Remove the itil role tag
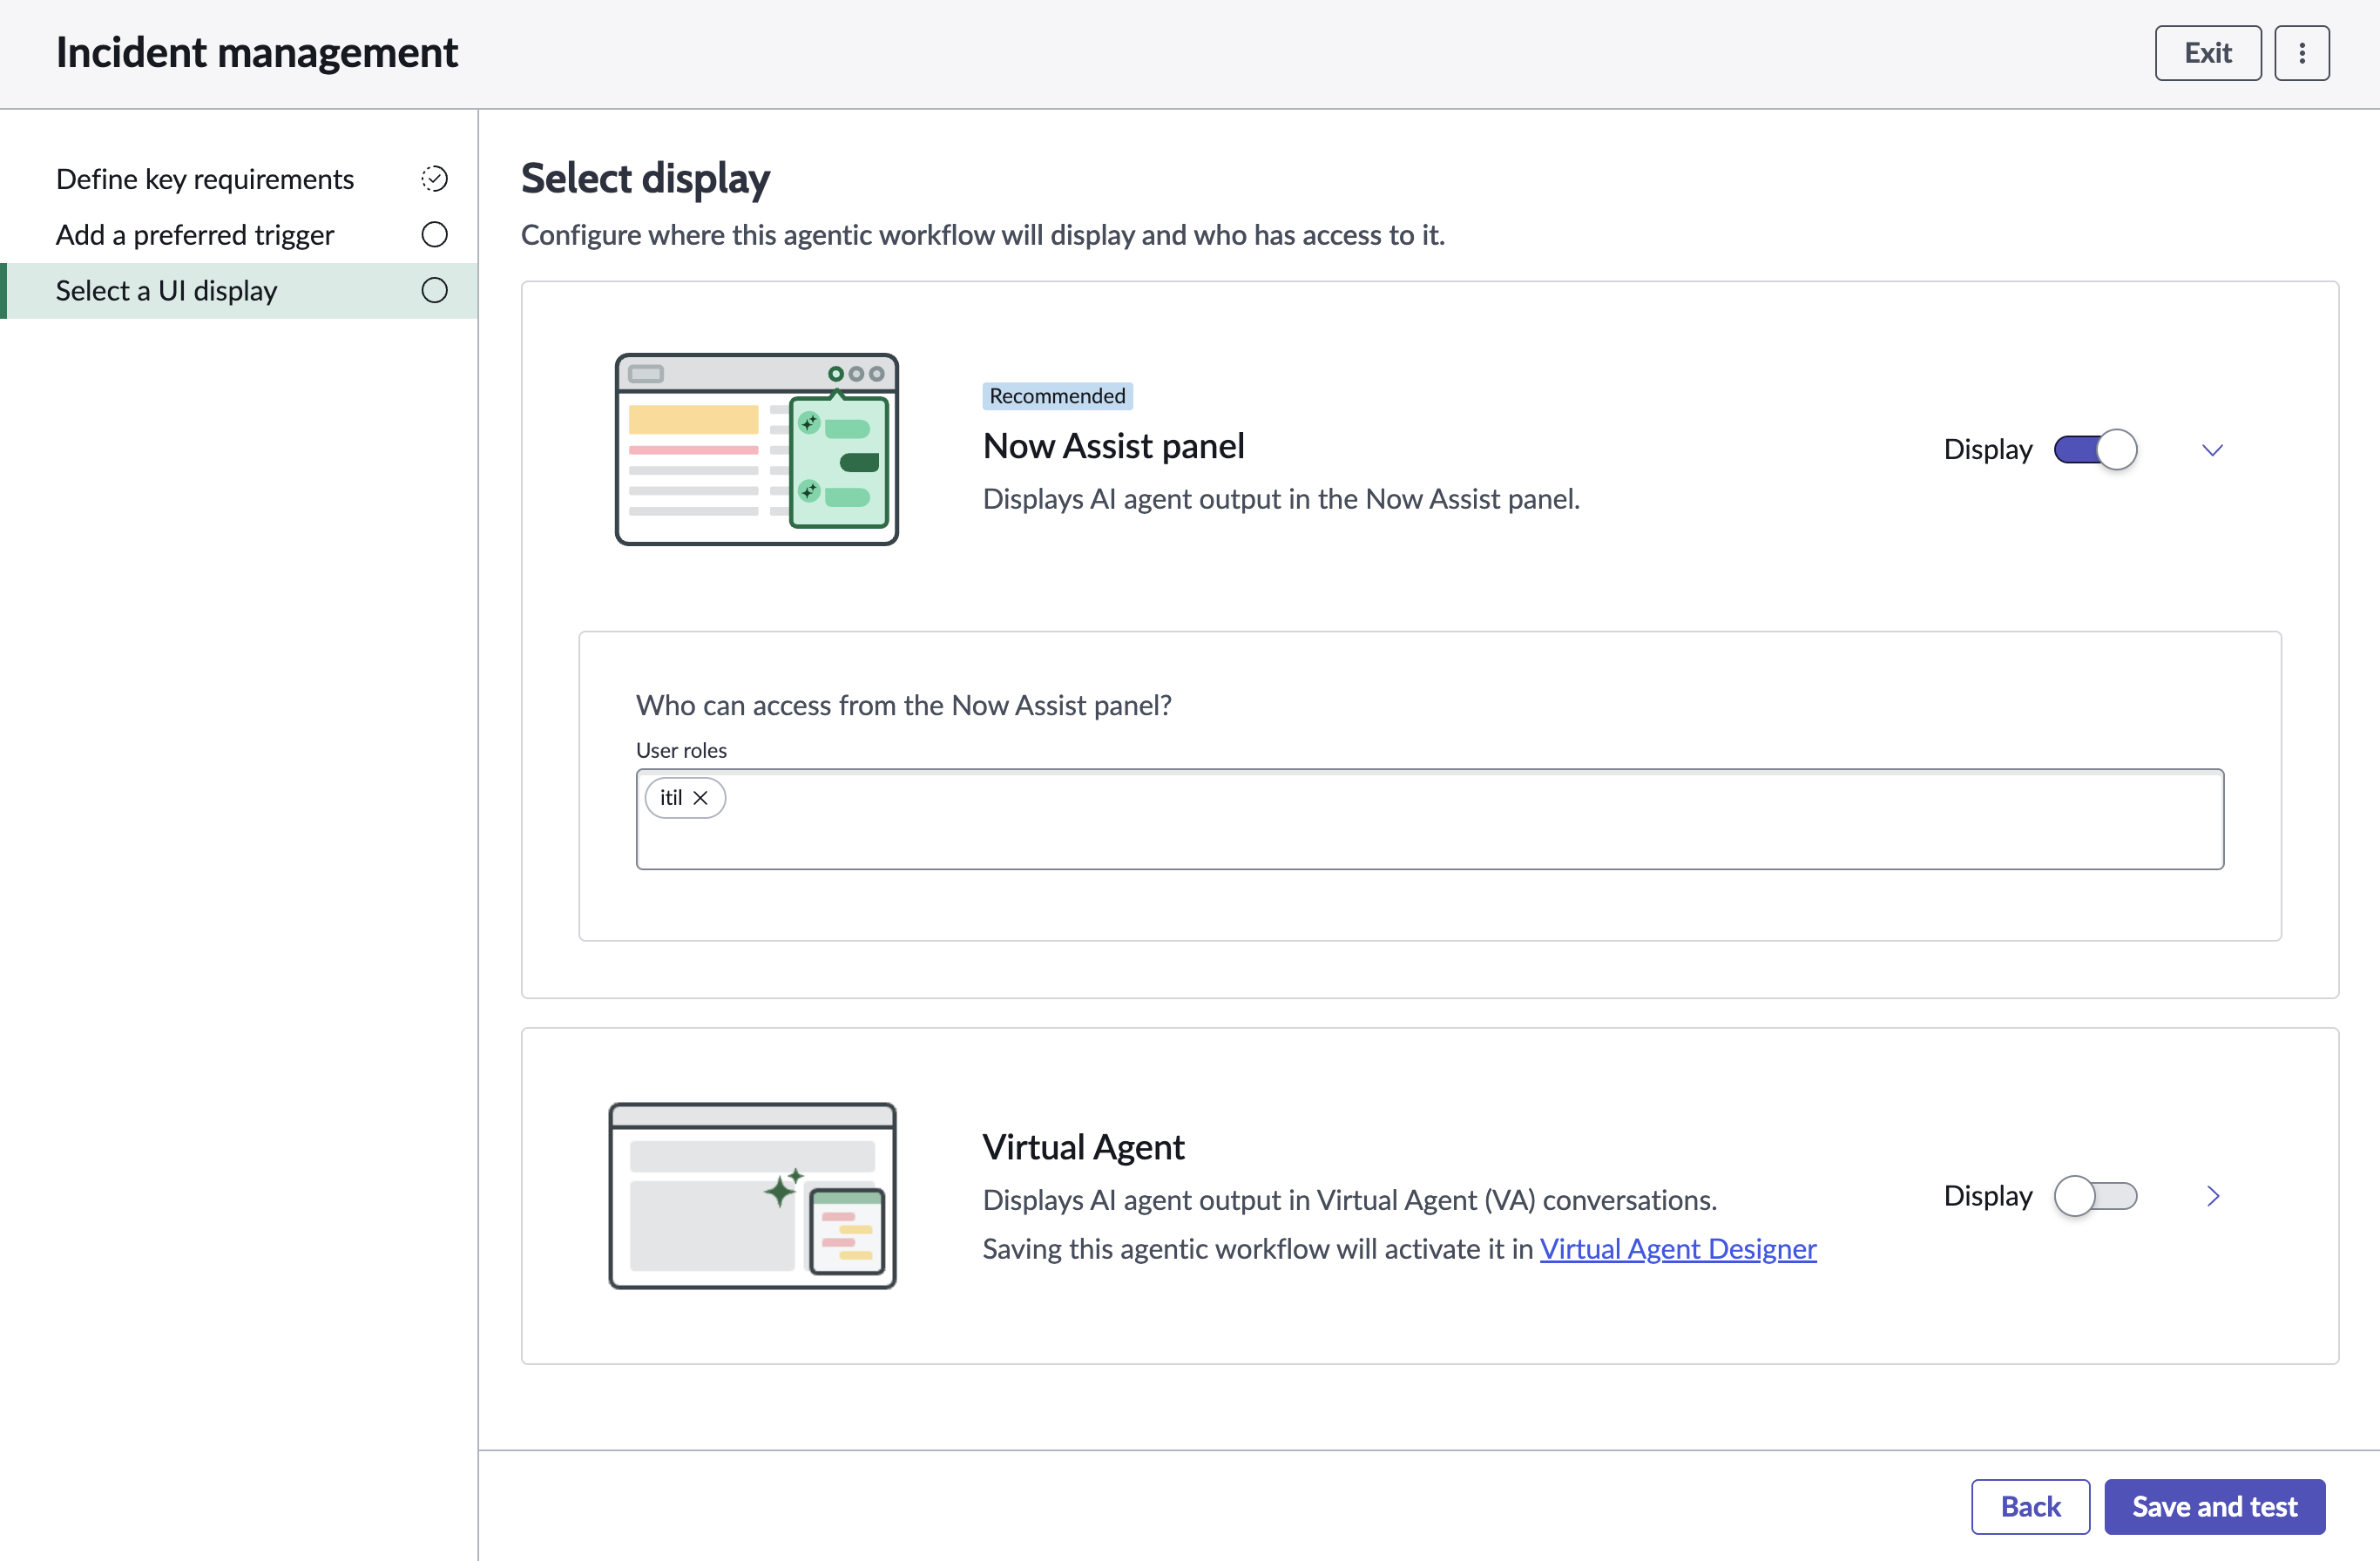Screen dimensions: 2380x1561 coord(701,797)
